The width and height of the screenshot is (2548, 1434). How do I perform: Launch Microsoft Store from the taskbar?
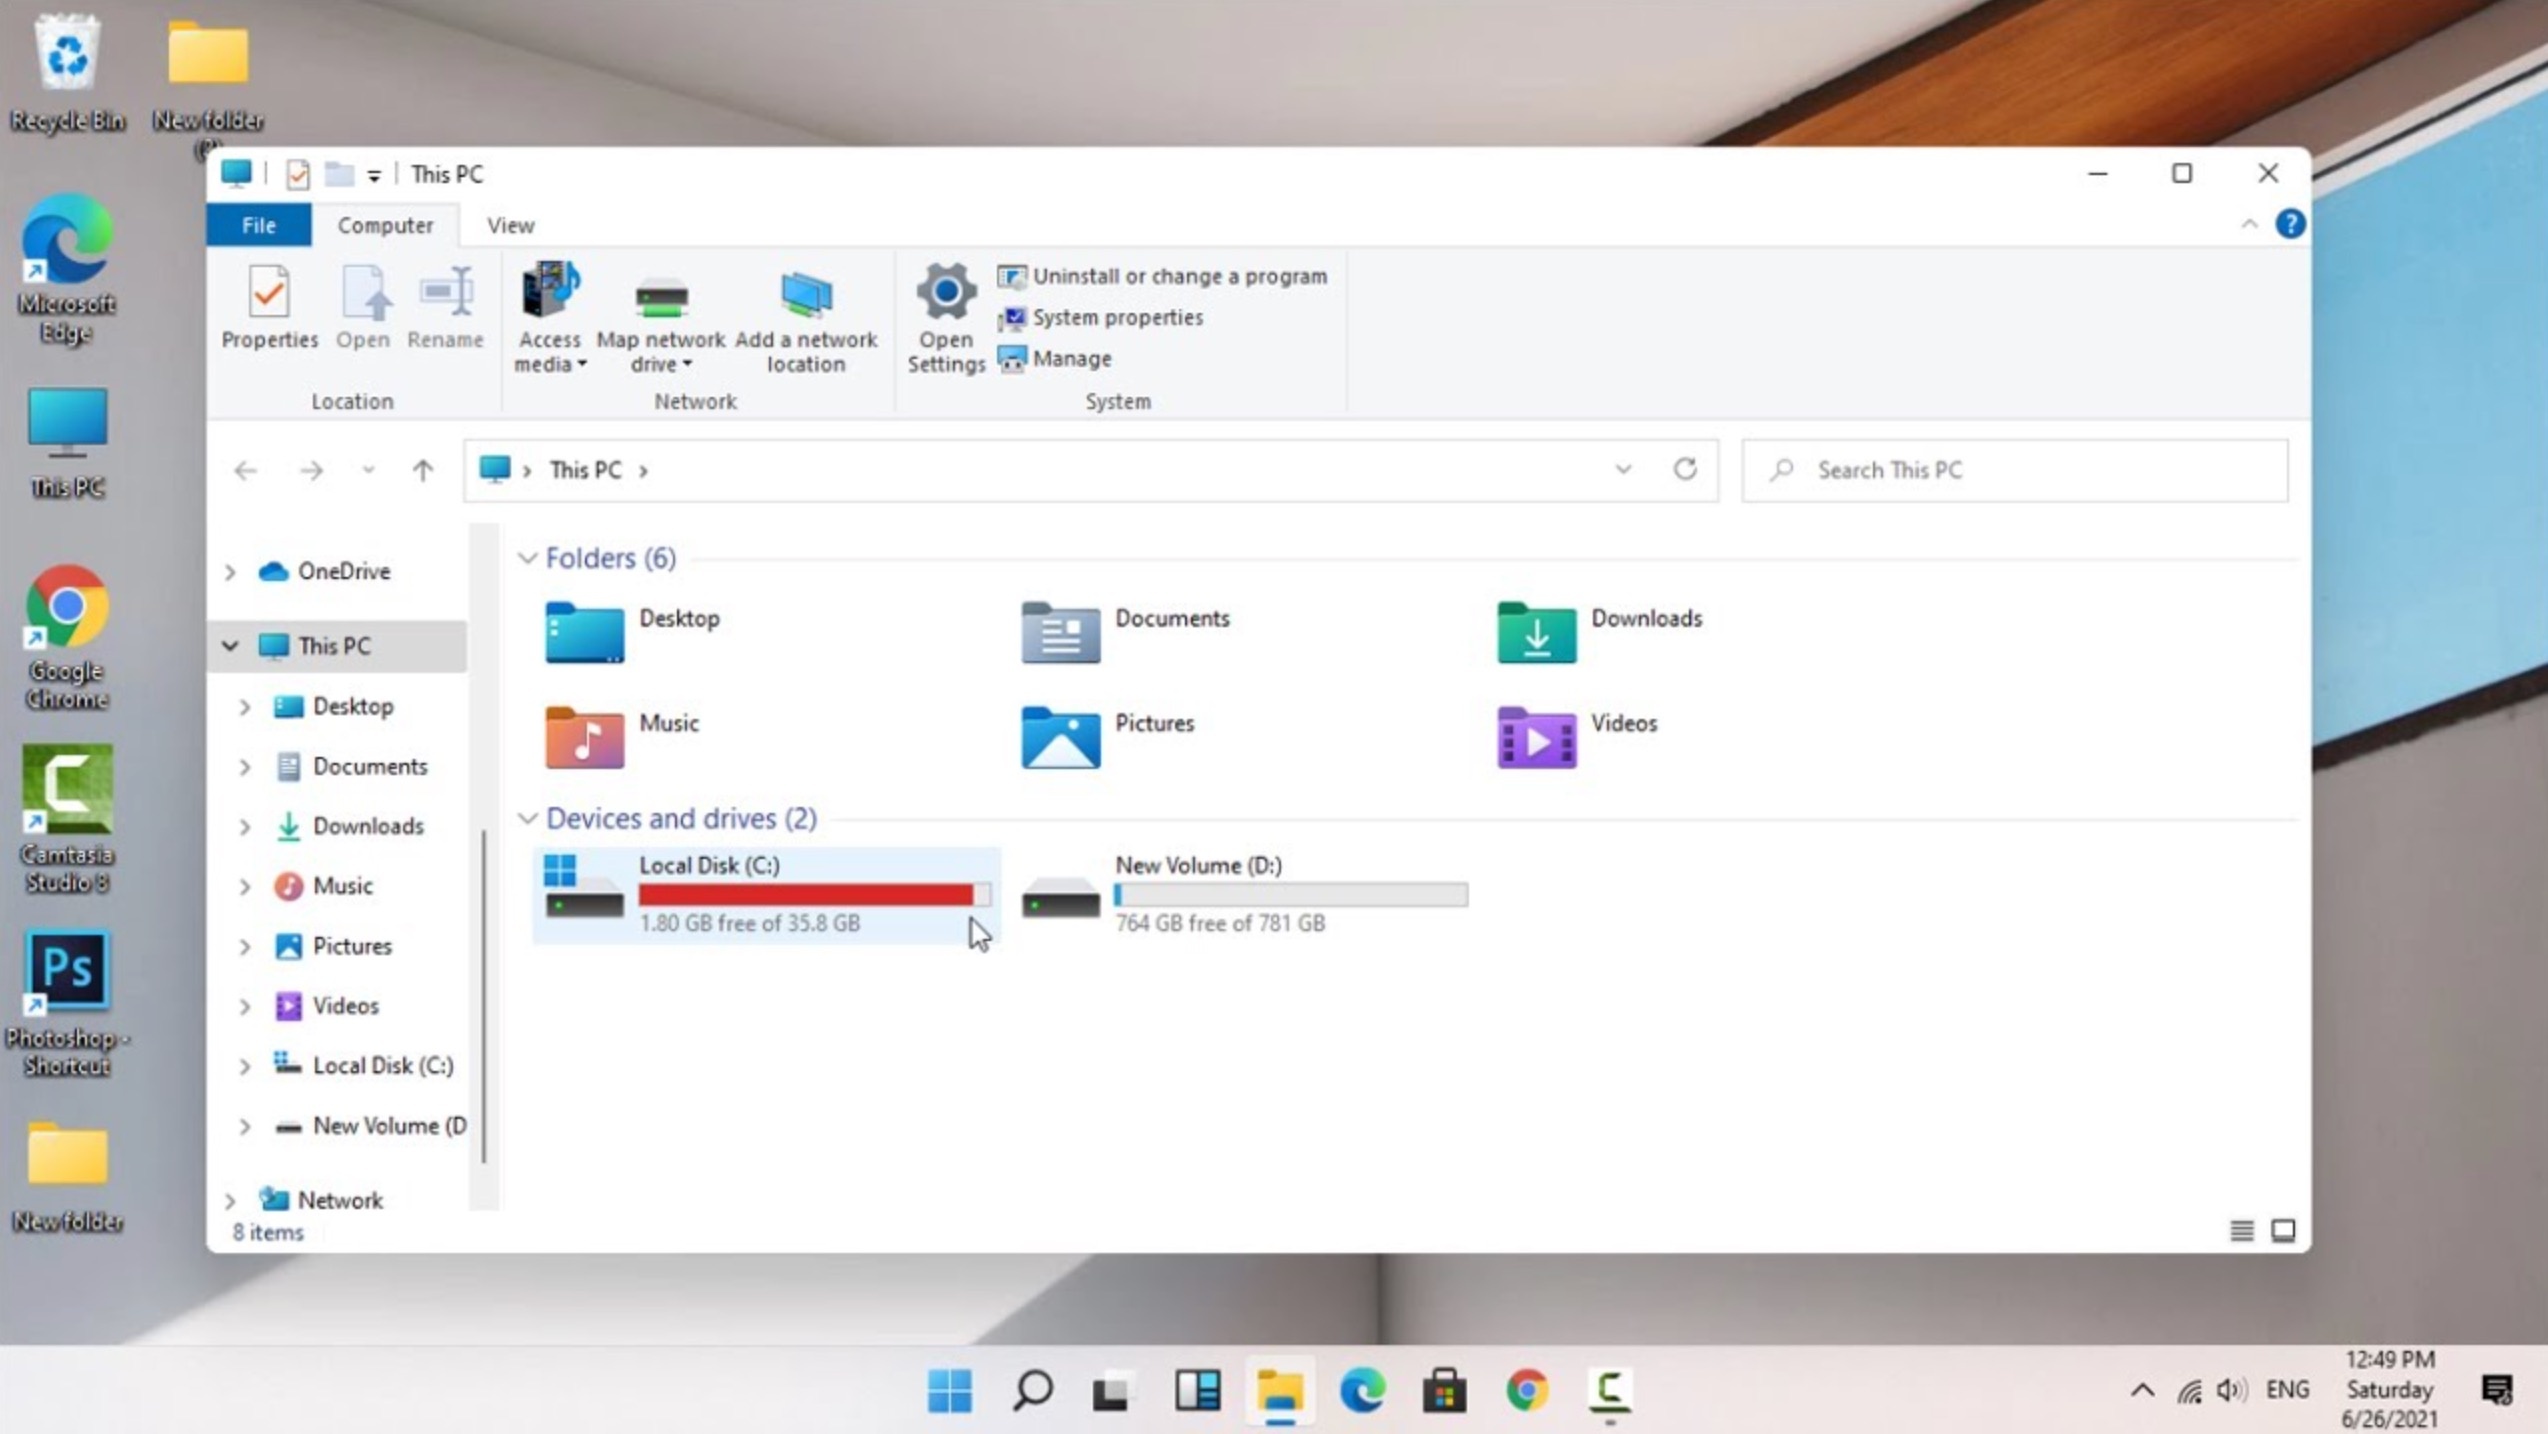(1443, 1390)
